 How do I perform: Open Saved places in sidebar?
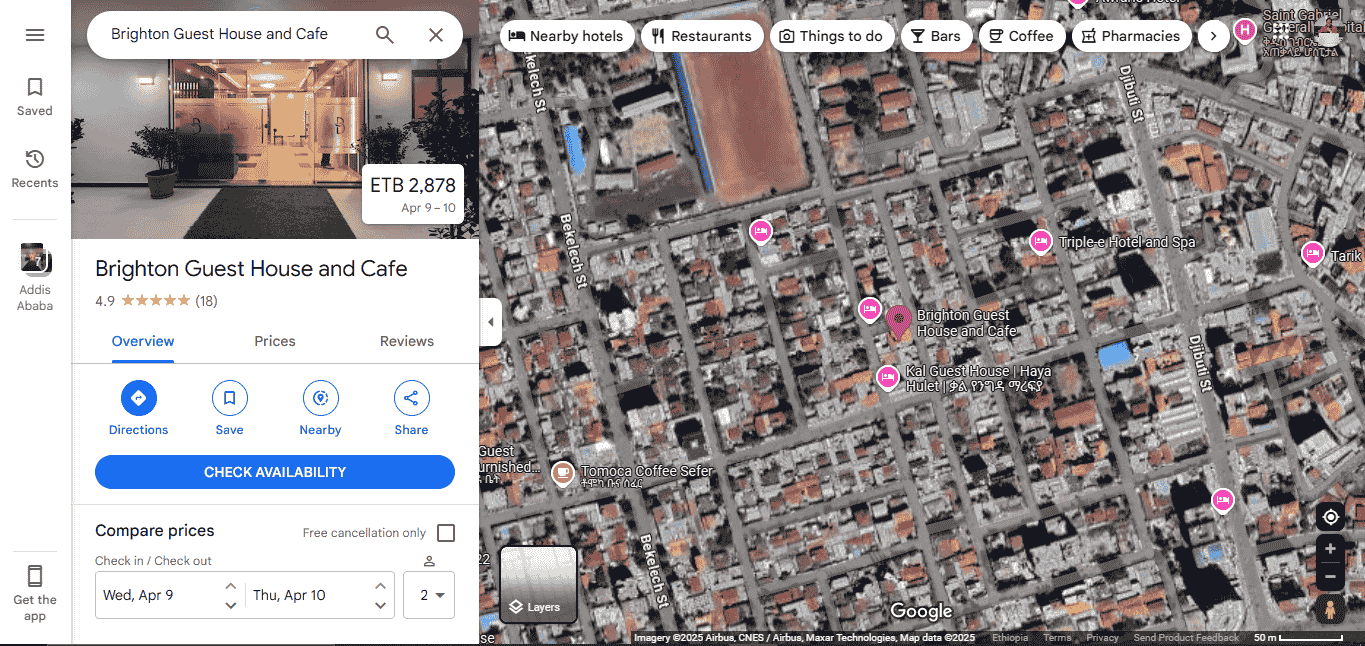point(35,96)
